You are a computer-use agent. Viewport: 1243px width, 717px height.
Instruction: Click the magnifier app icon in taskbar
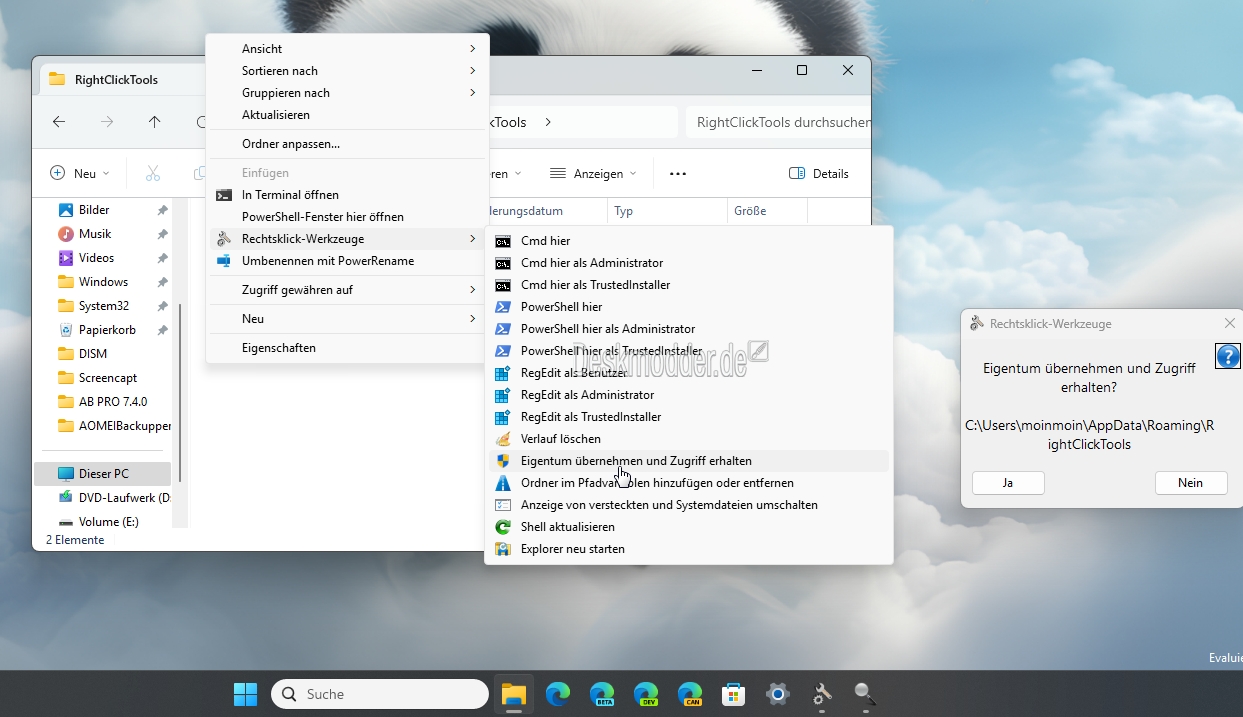866,694
